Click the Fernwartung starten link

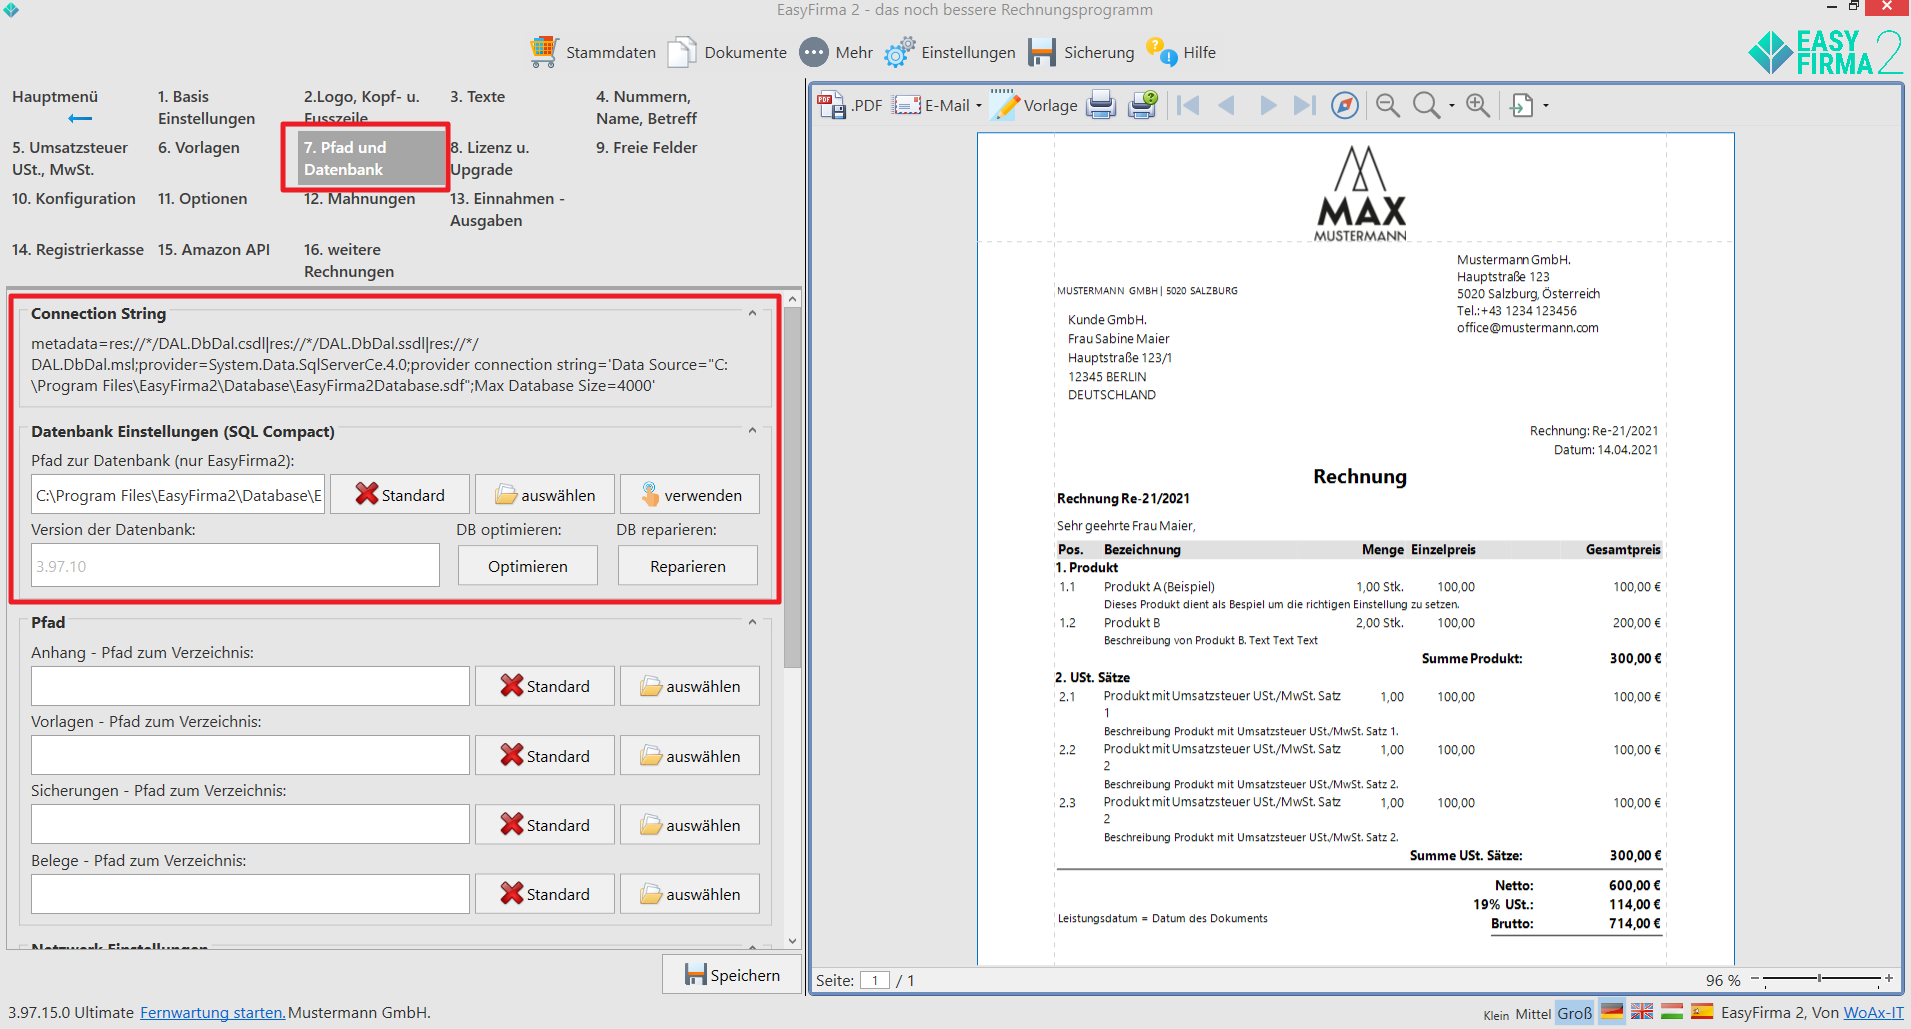click(212, 1013)
